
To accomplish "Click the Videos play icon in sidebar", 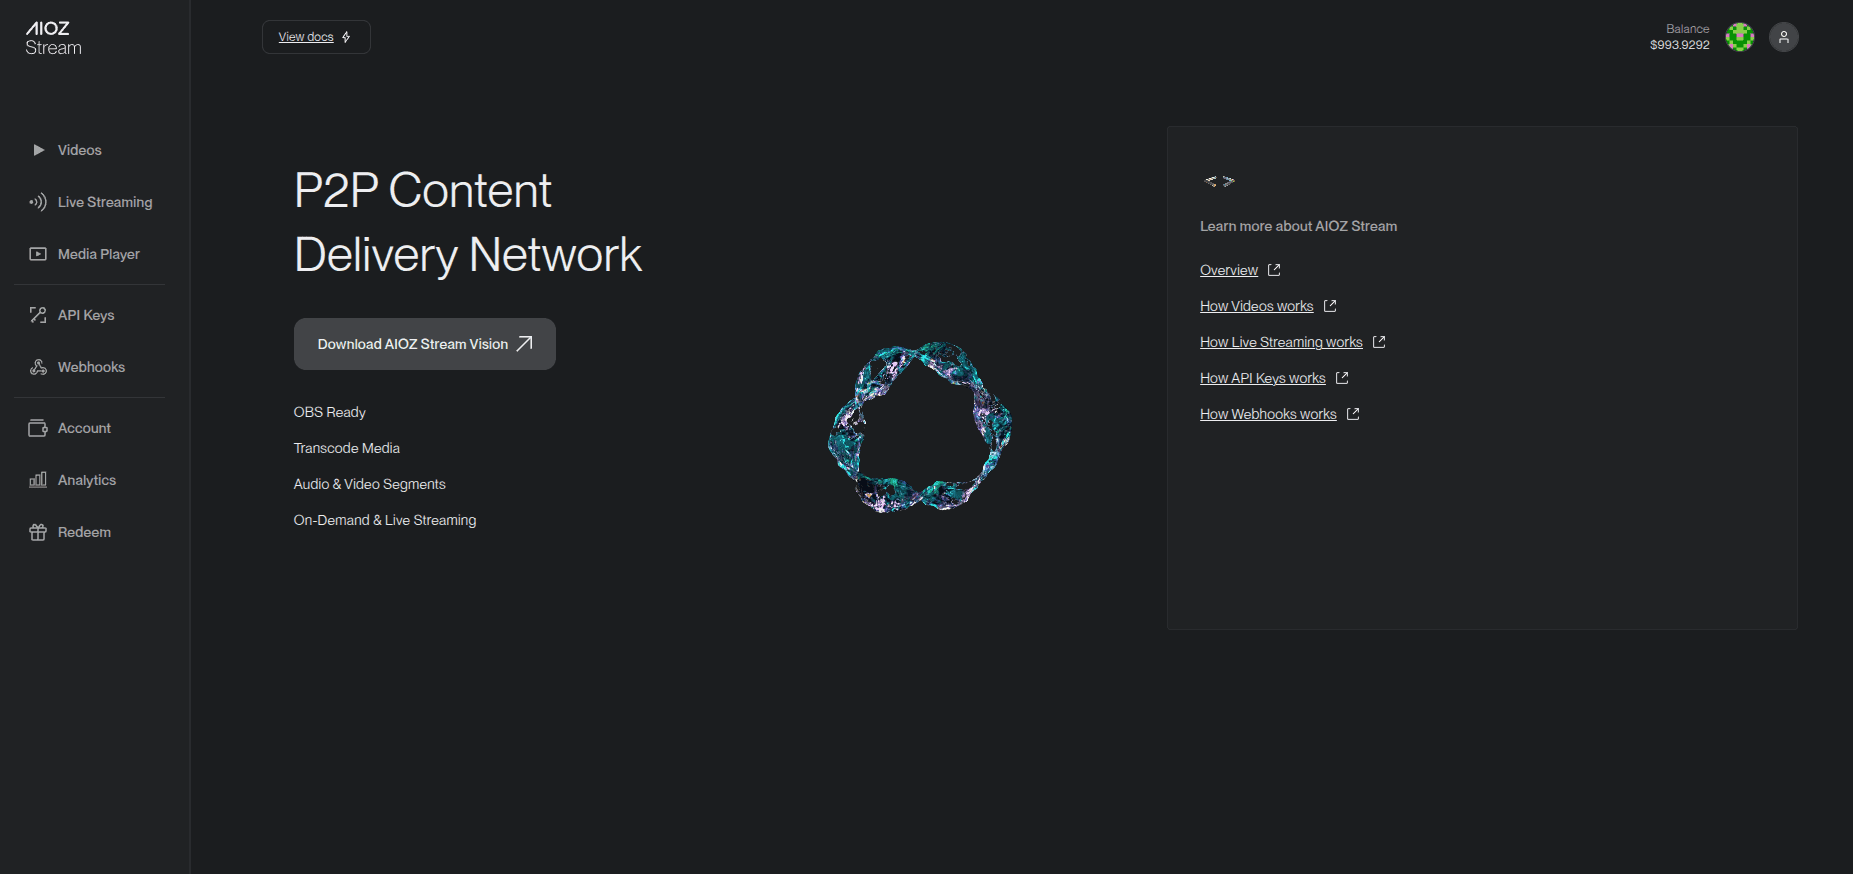I will [x=38, y=150].
